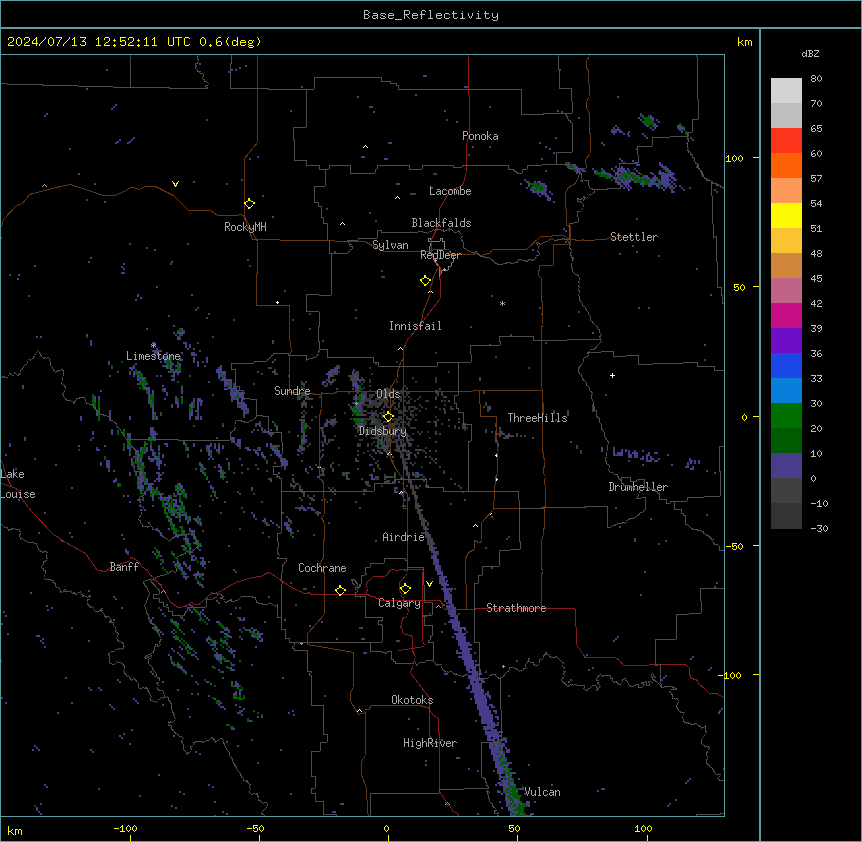This screenshot has height=842, width=862.
Task: Click the RockyMH label
Action: click(x=245, y=227)
